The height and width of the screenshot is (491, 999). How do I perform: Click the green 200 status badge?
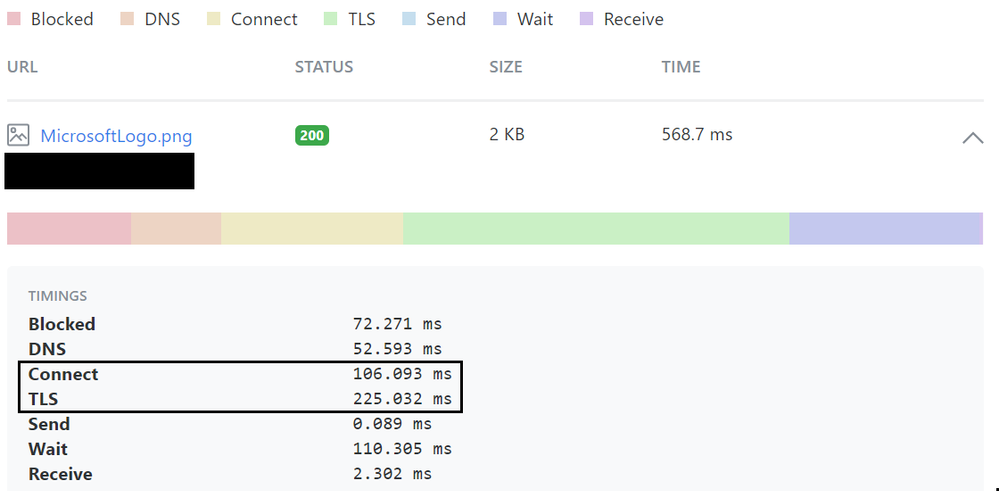coord(312,135)
